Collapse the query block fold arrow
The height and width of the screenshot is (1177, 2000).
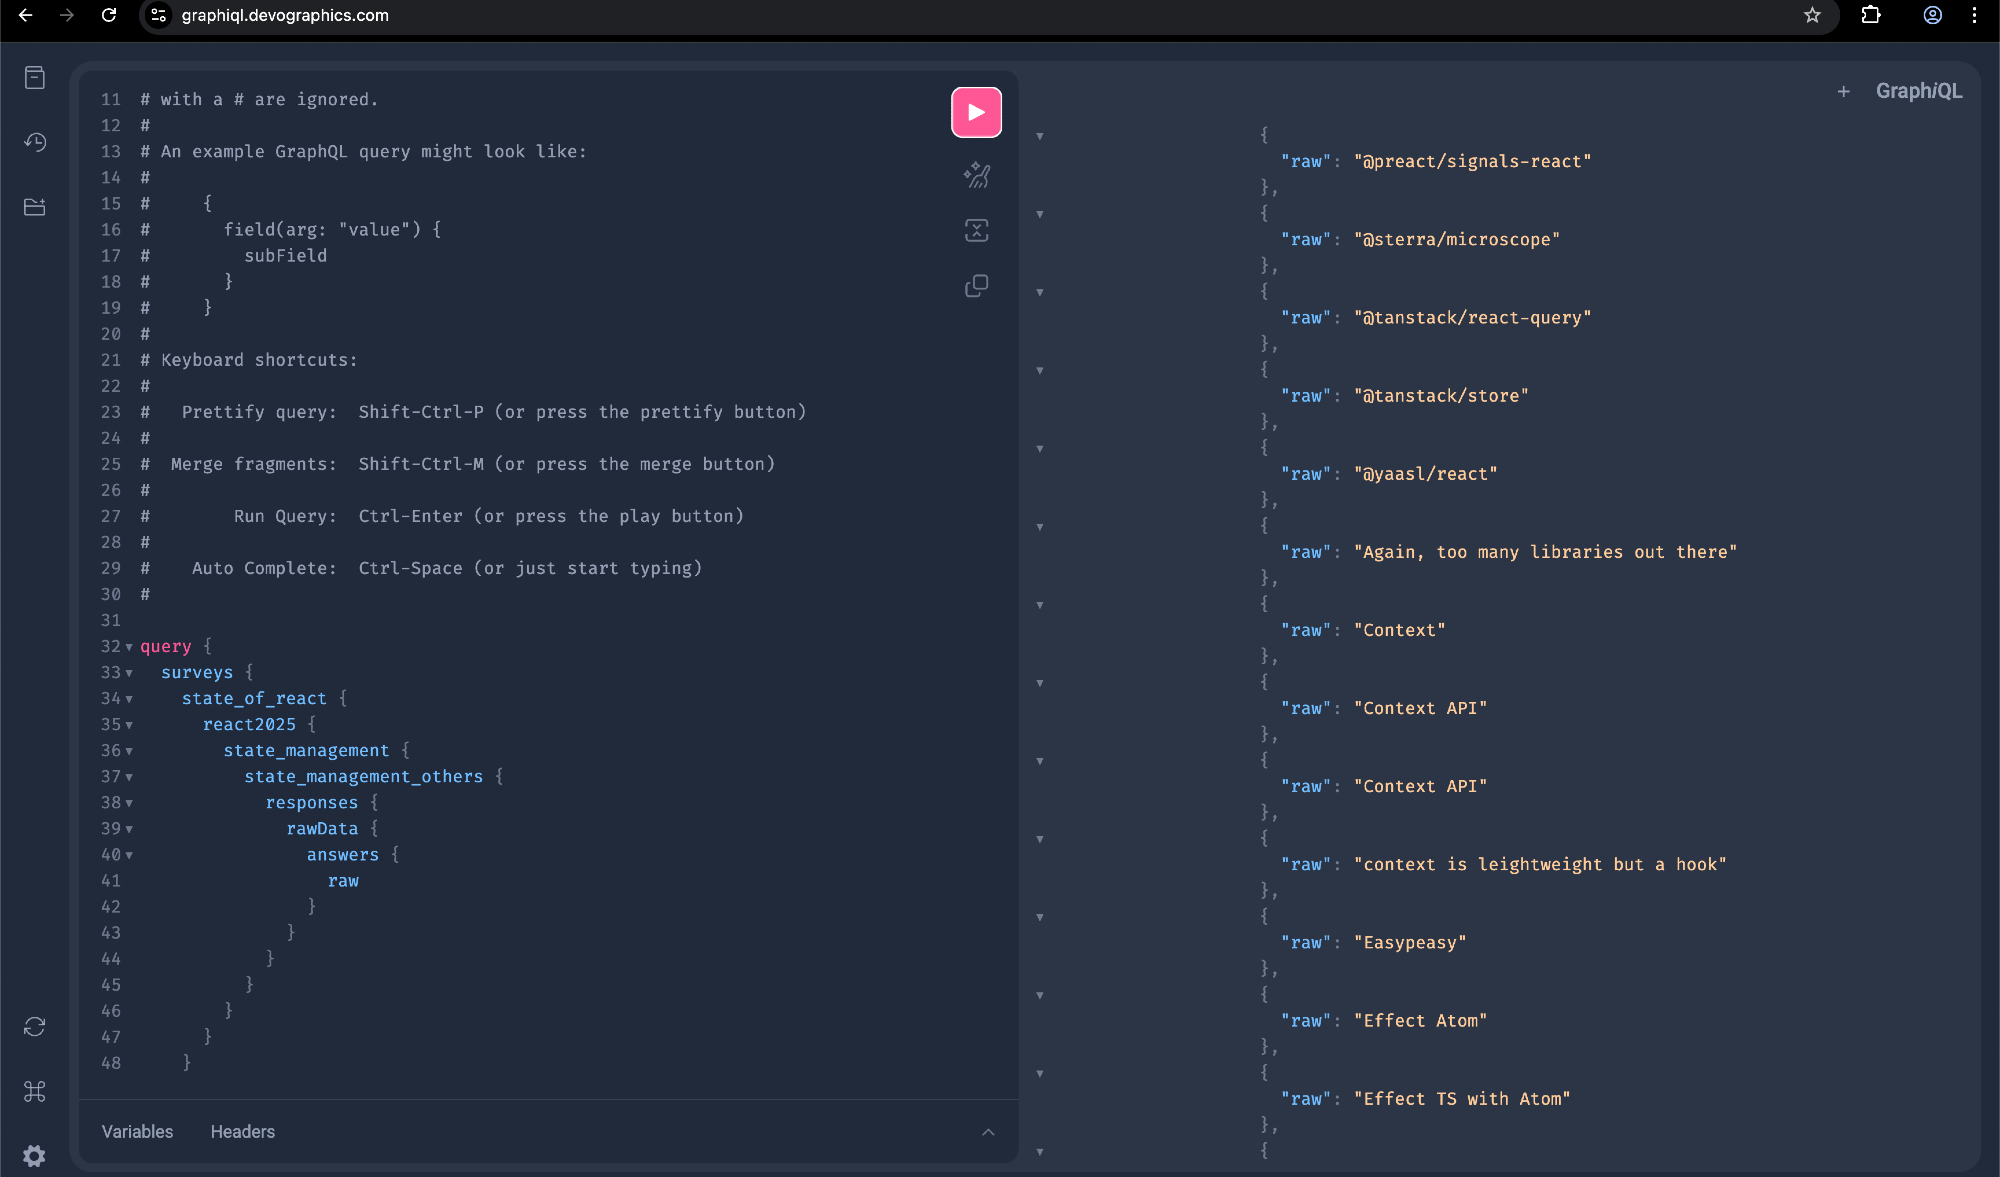[x=129, y=647]
